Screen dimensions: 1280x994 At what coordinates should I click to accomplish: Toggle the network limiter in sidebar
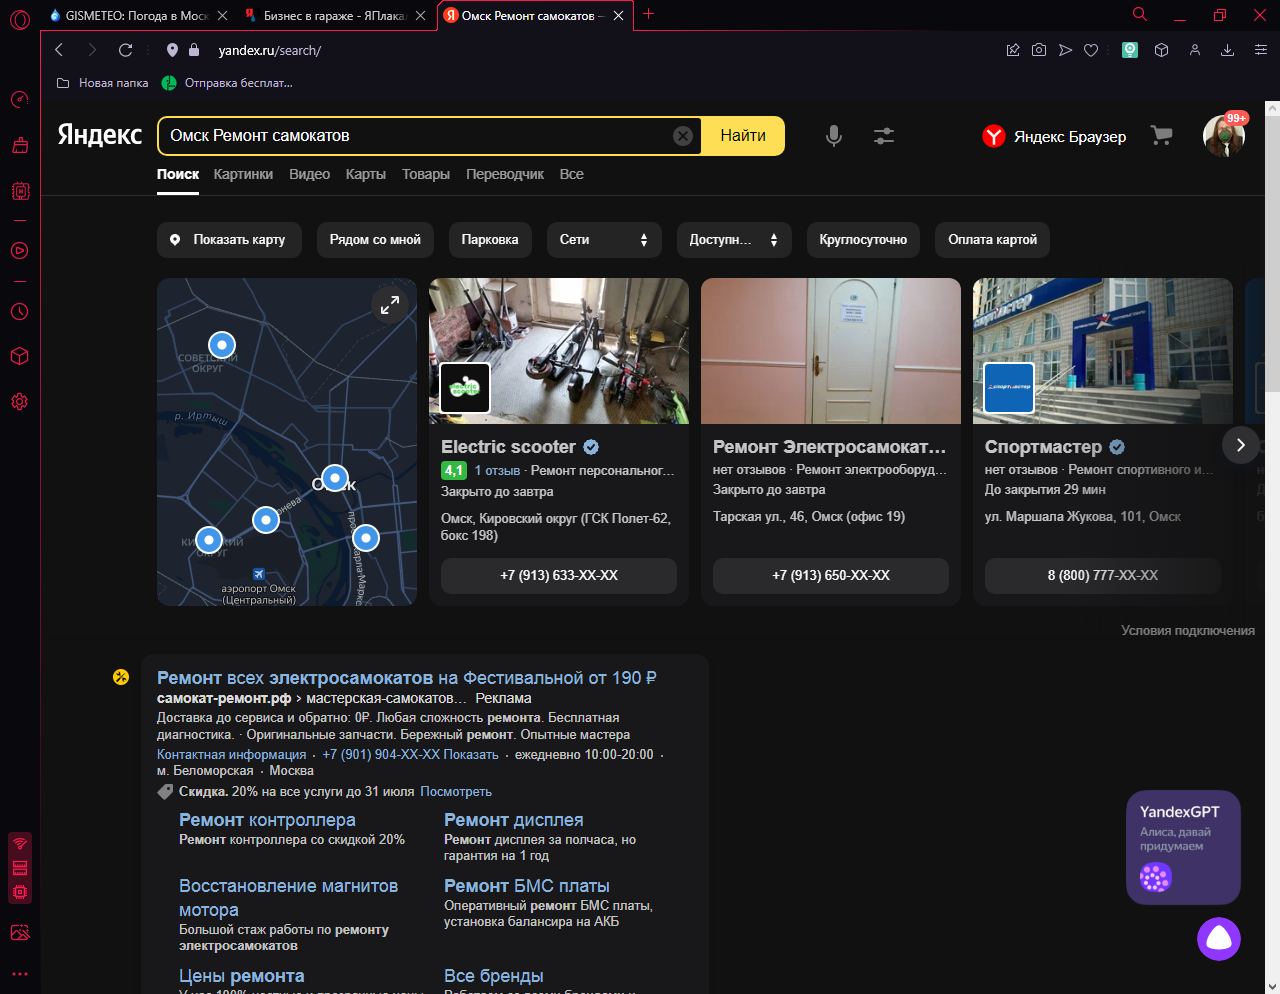point(20,844)
